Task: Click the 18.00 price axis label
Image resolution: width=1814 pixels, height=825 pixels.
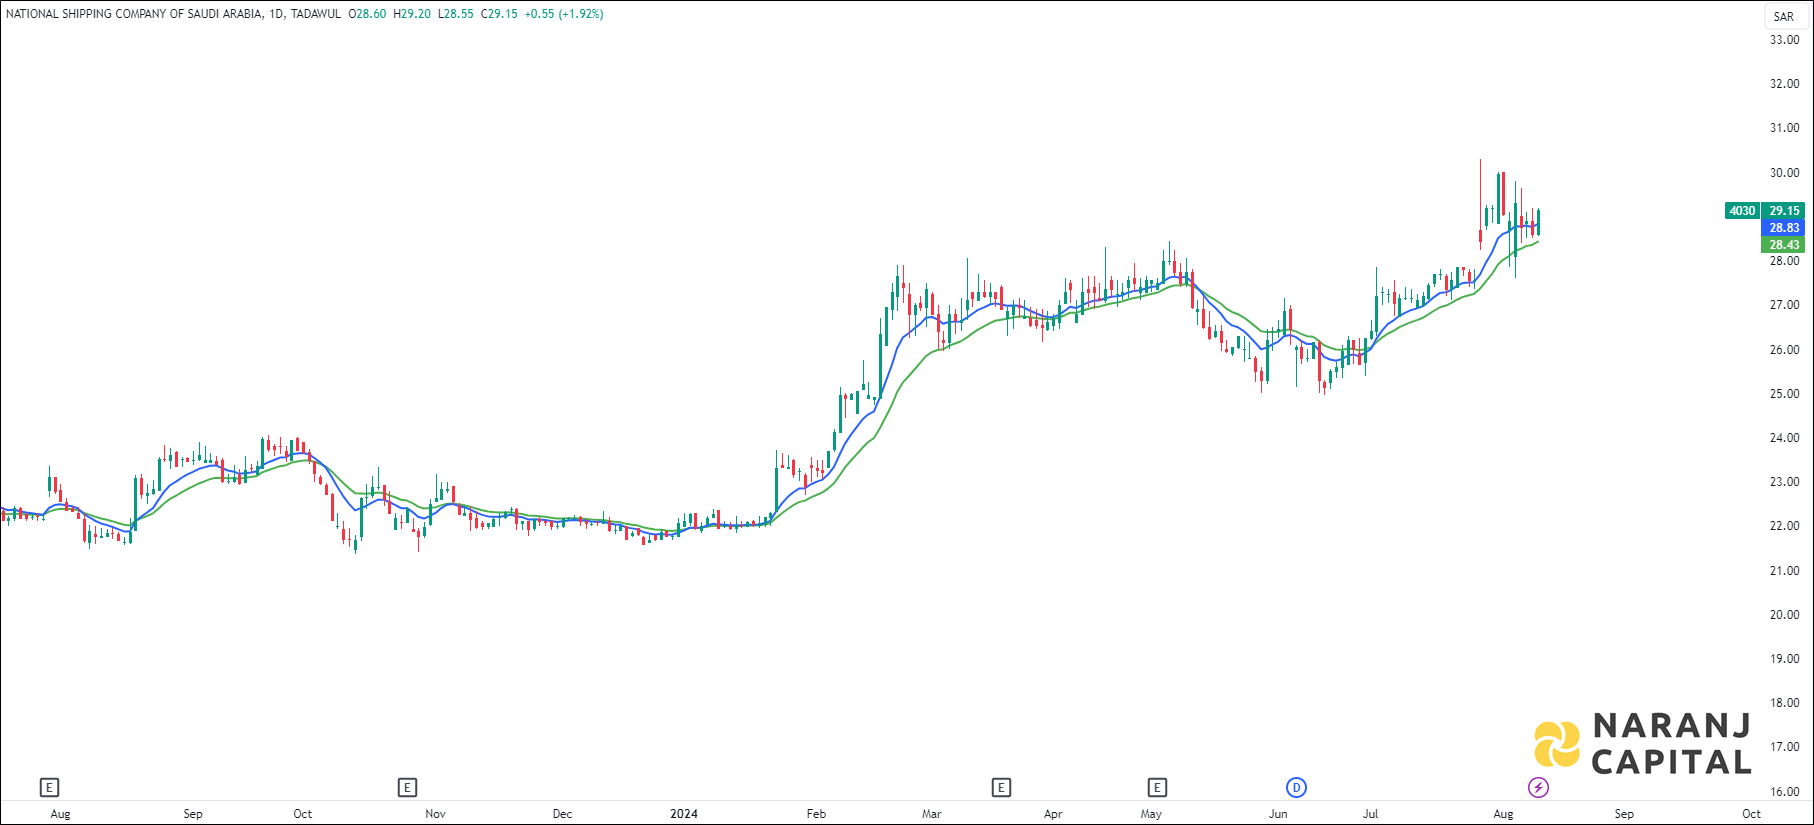Action: click(1784, 703)
